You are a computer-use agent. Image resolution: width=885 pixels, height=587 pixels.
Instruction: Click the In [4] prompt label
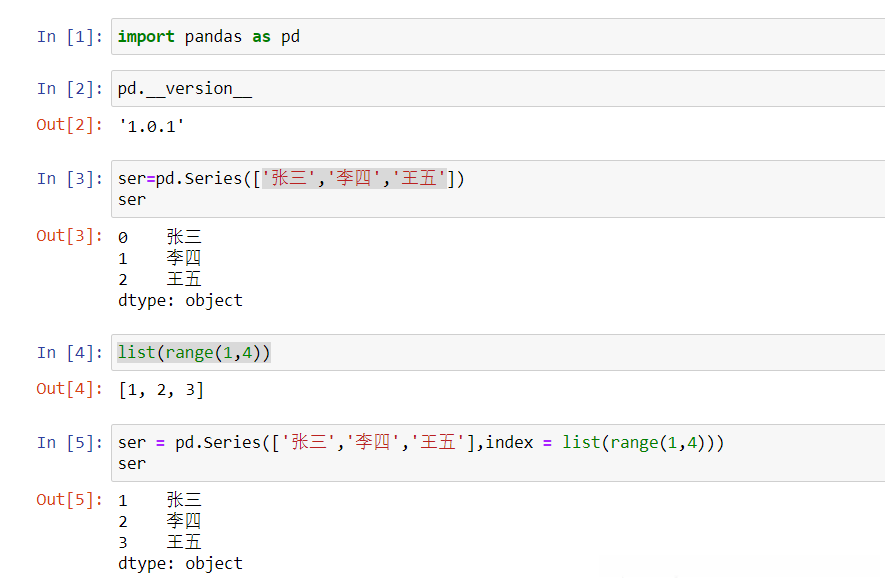click(70, 352)
